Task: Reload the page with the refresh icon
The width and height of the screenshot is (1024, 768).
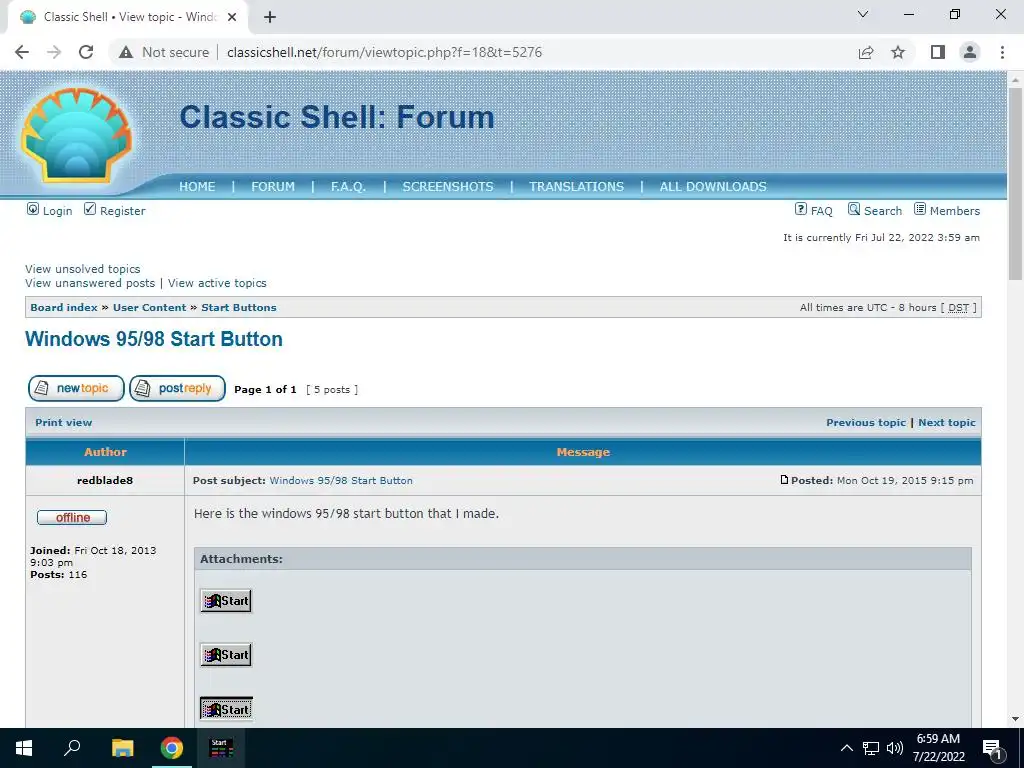Action: pos(86,52)
